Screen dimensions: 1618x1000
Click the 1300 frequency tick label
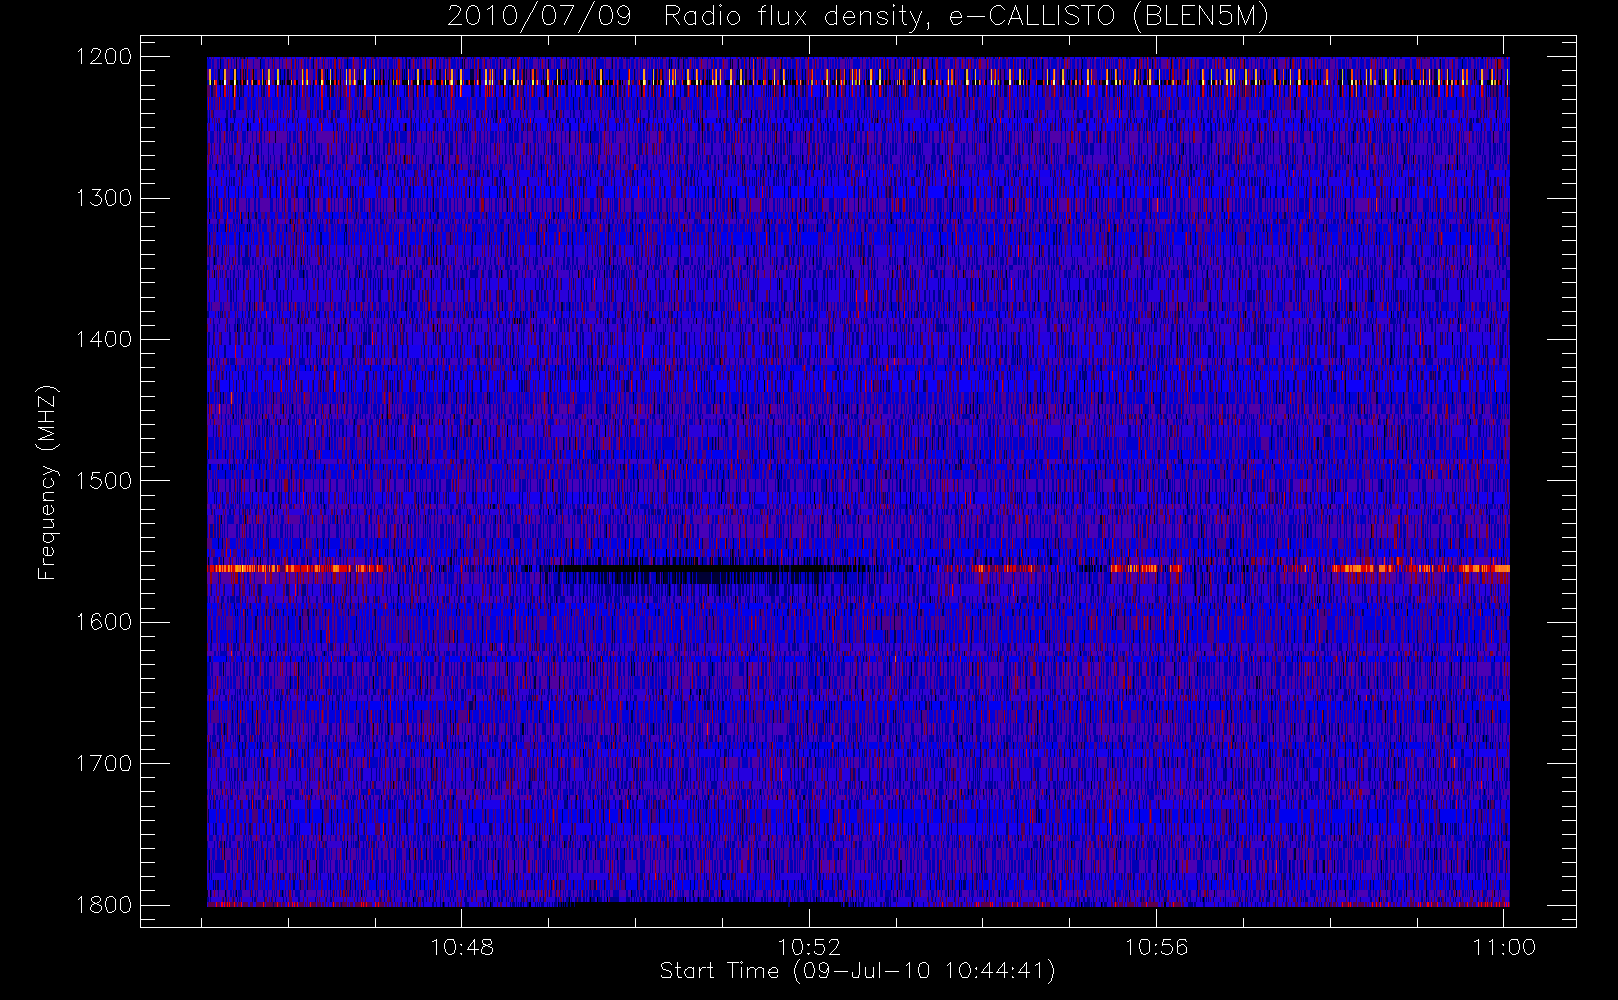pos(104,198)
